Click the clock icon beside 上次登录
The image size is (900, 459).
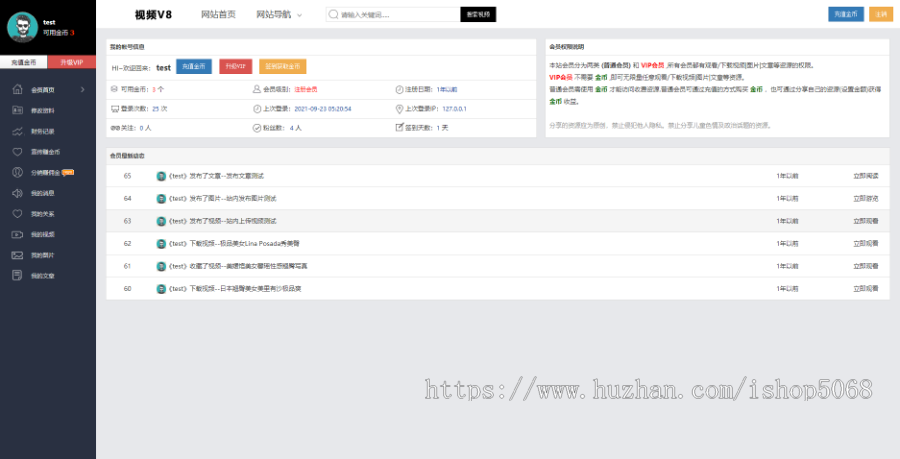(x=257, y=108)
